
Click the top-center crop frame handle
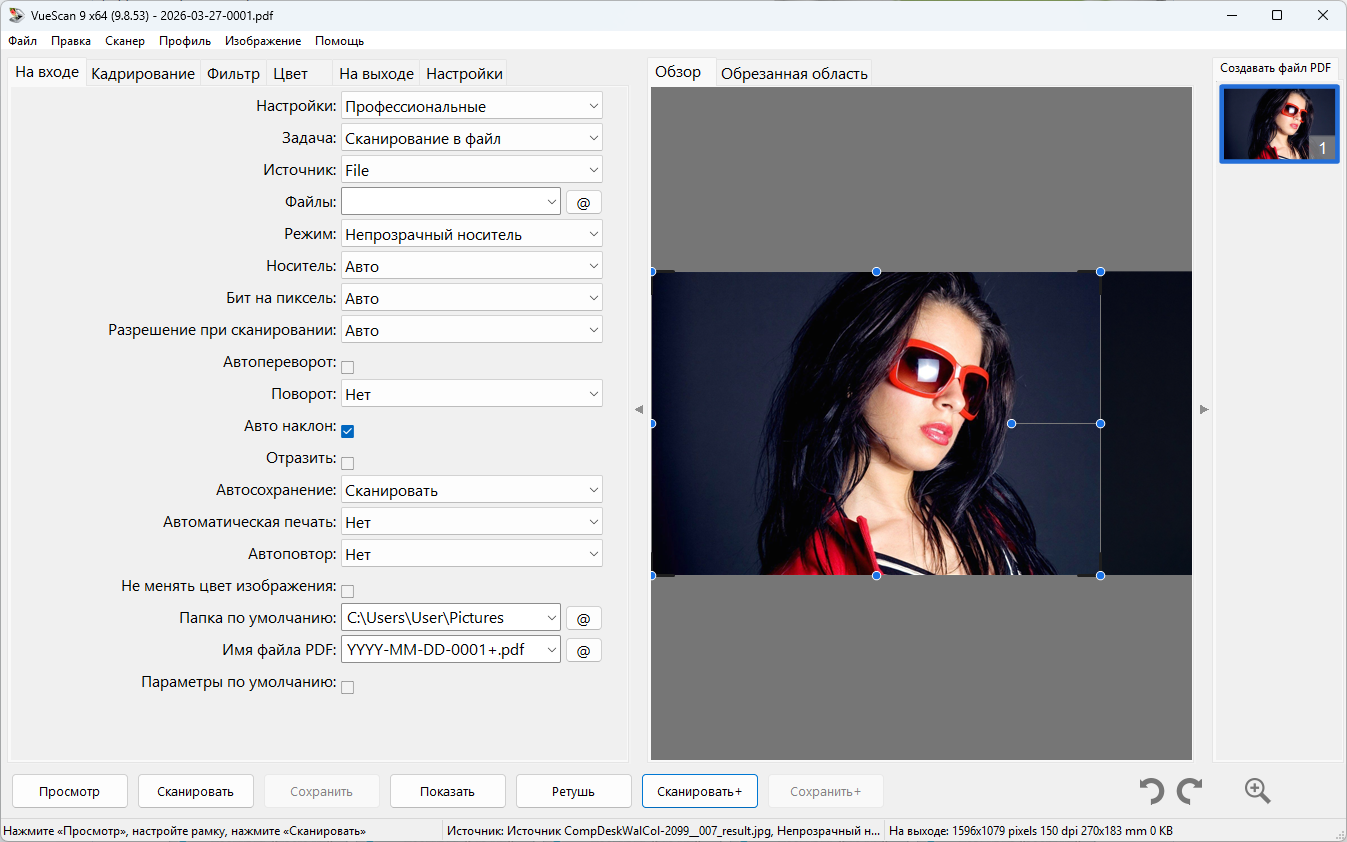[876, 271]
